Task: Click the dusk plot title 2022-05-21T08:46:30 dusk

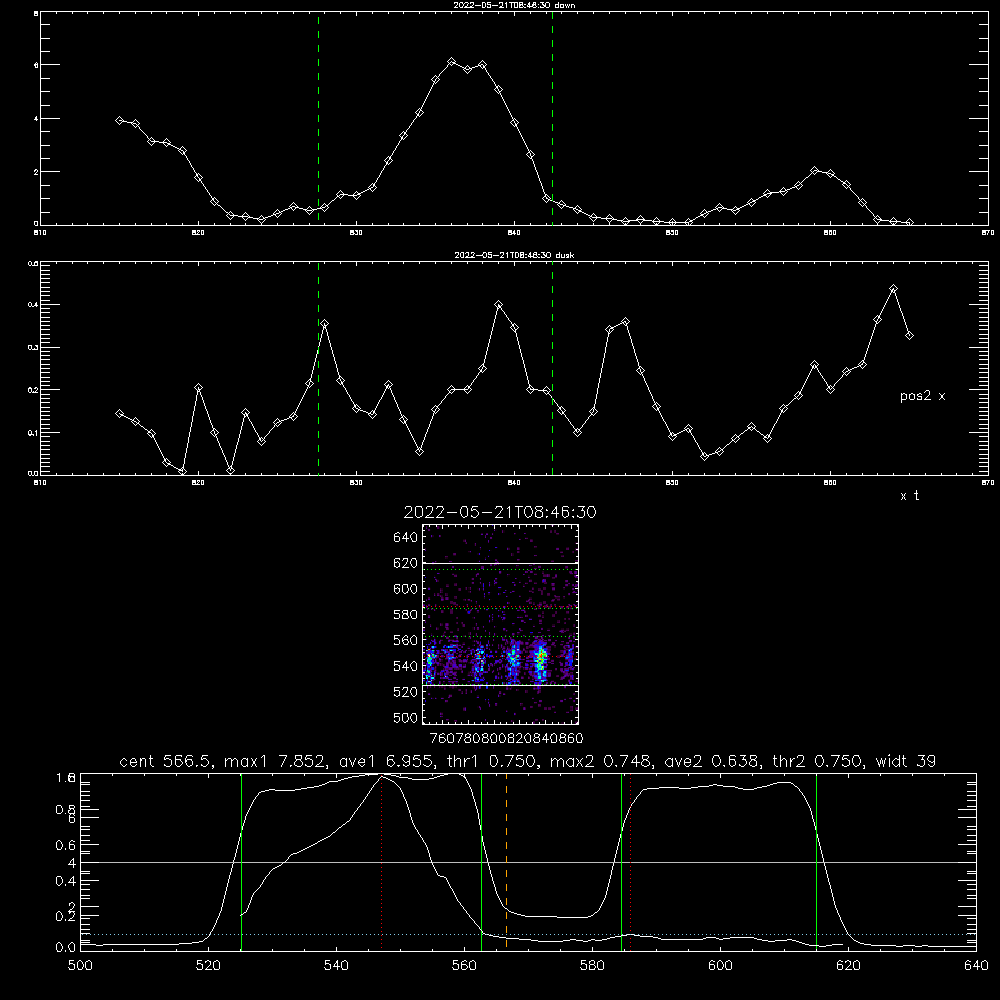Action: tap(514, 255)
